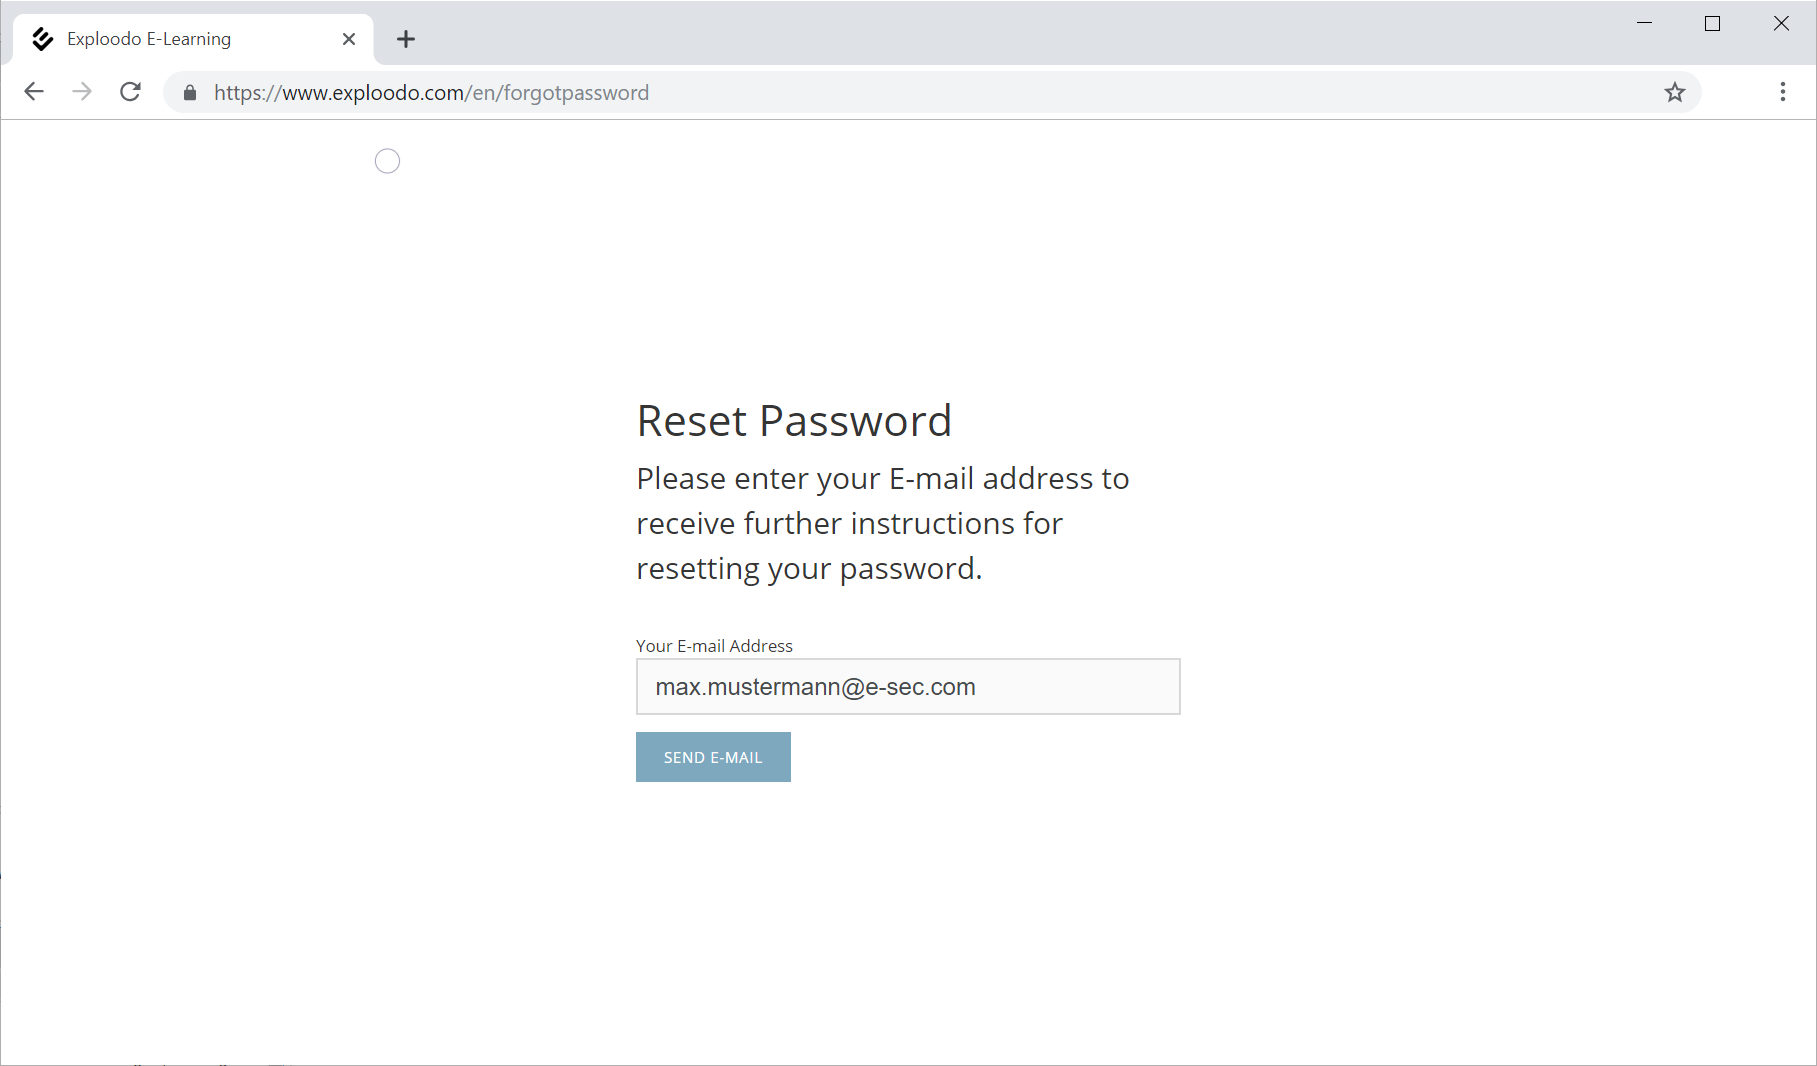Go back to the previous page
Screen dimensions: 1817x1066
[34, 92]
